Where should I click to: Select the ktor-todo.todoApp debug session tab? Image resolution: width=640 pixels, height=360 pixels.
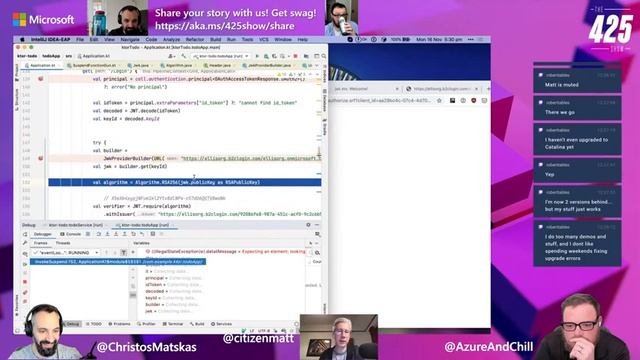point(145,225)
